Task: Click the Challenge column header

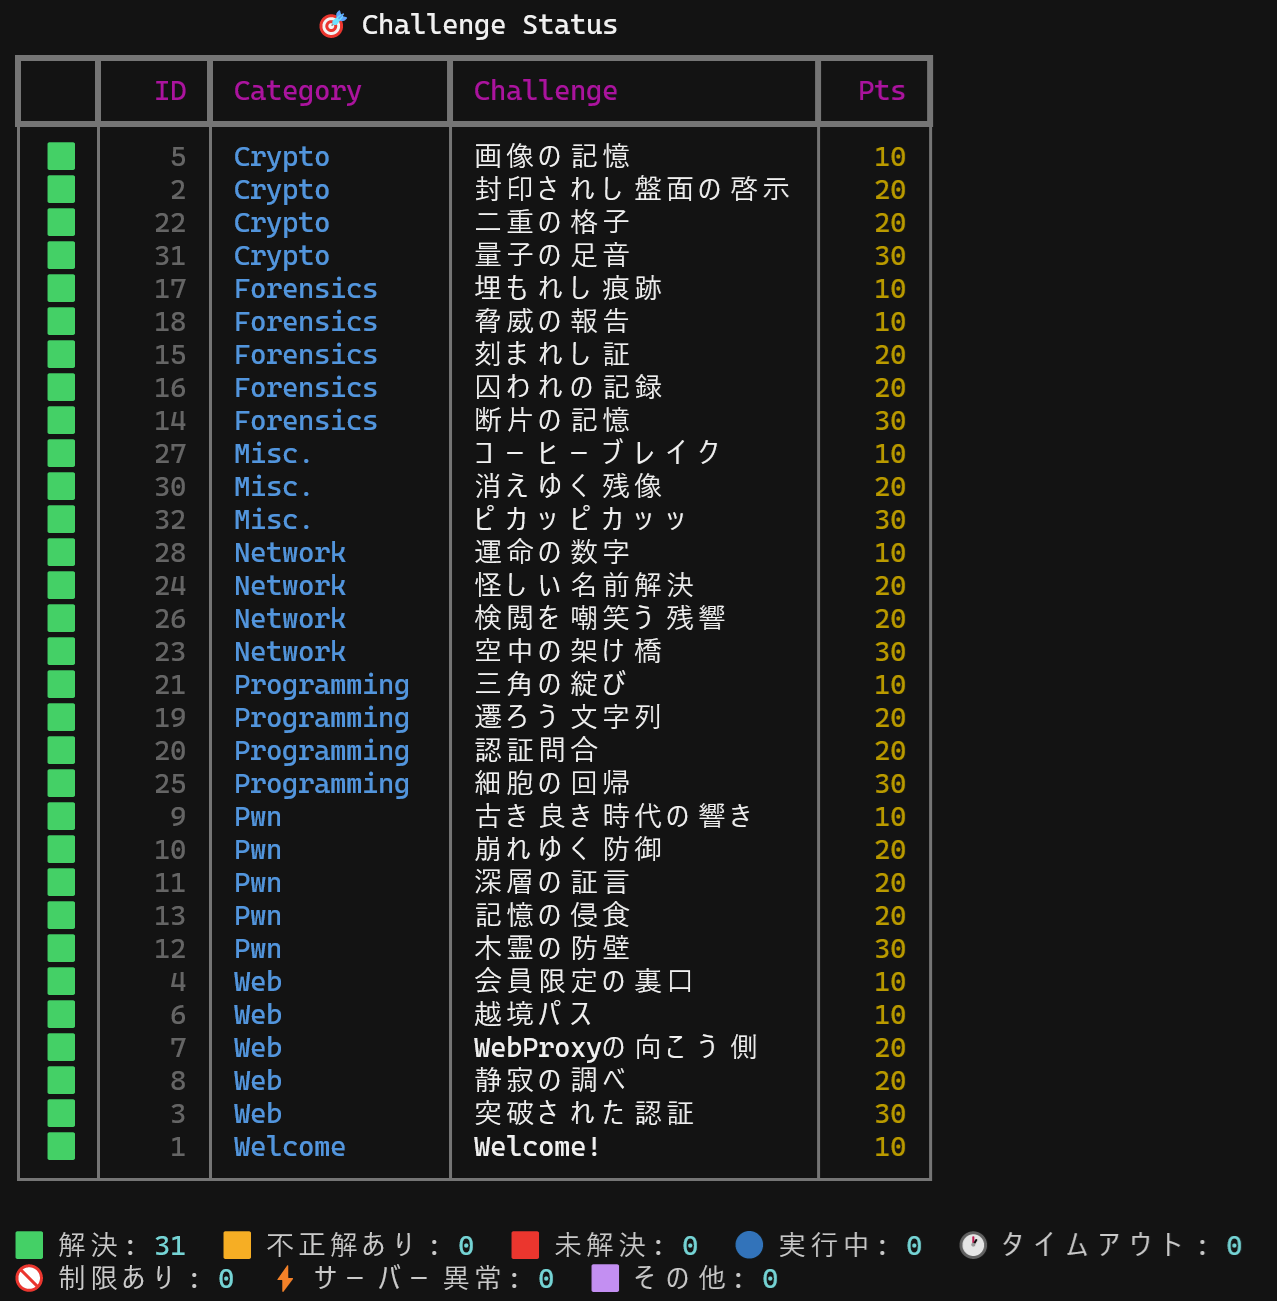Action: coord(545,91)
